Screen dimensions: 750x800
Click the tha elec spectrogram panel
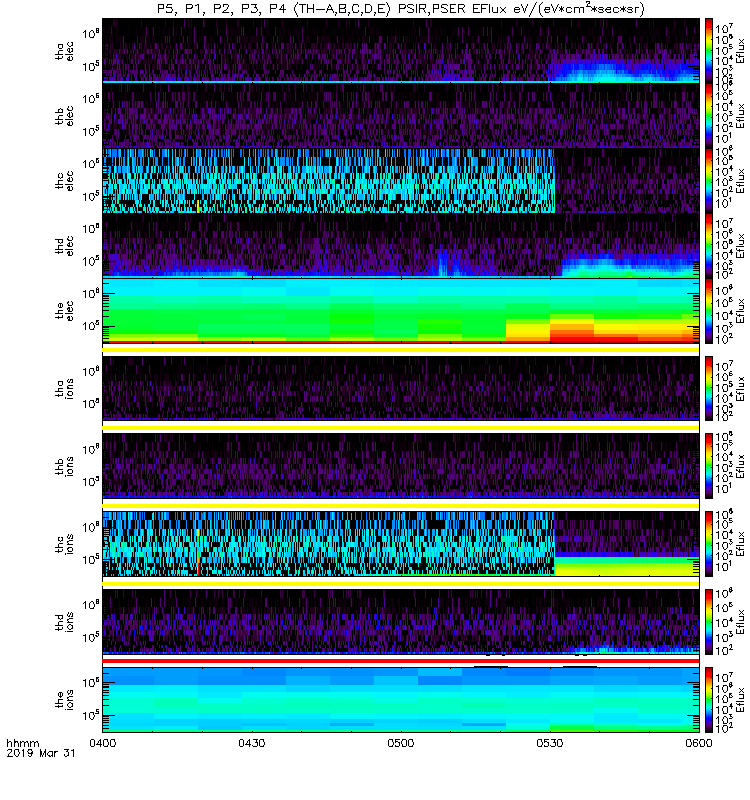tap(401, 51)
